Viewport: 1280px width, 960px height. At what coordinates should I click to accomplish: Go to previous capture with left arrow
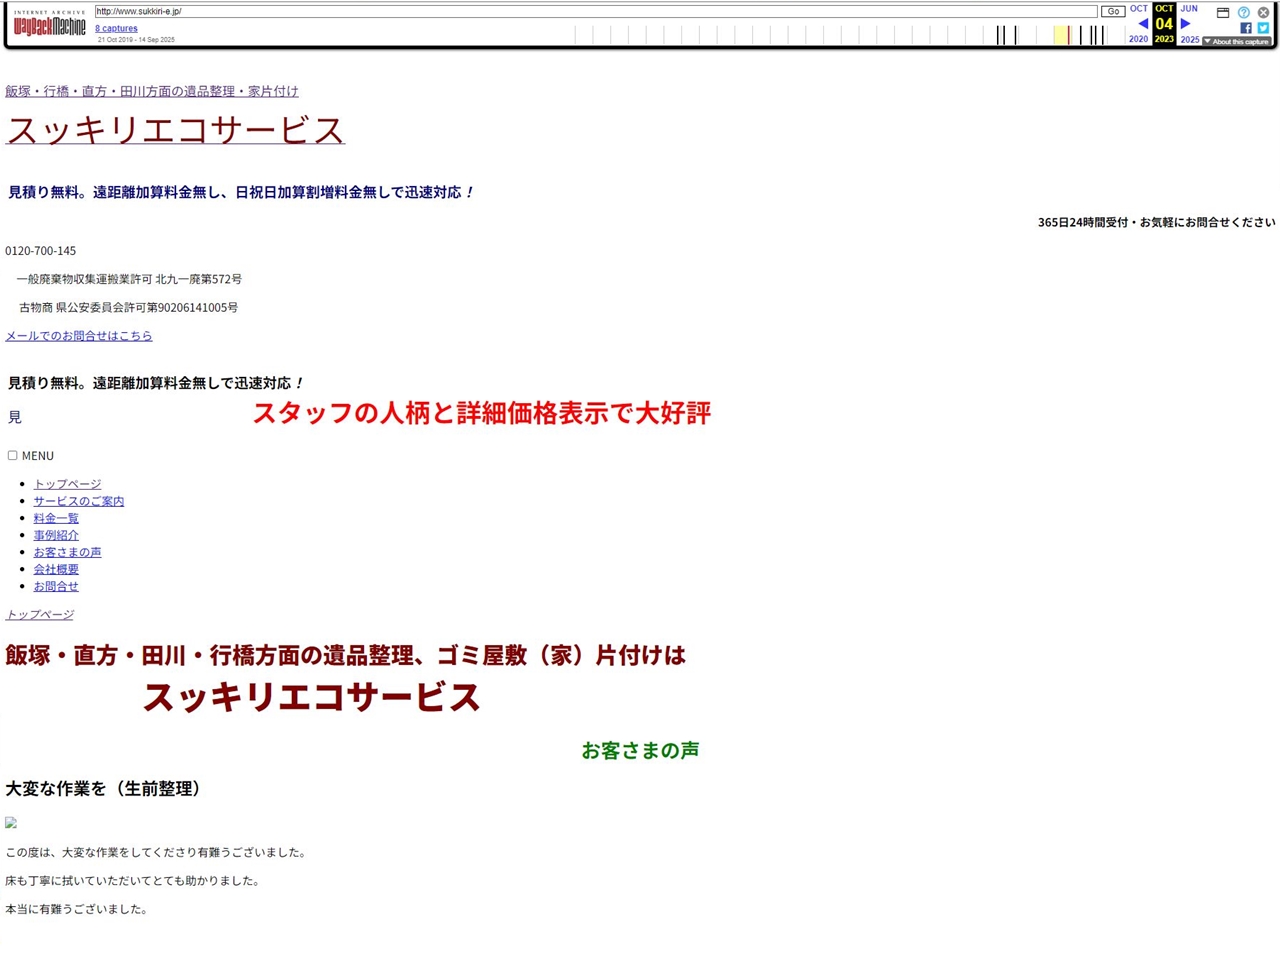(1142, 24)
